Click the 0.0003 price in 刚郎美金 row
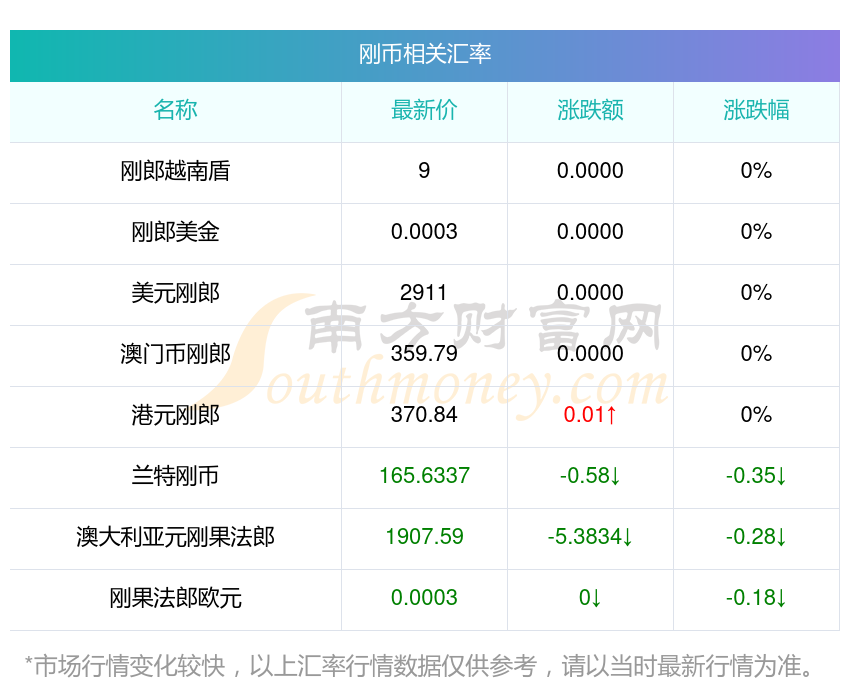 pos(424,232)
